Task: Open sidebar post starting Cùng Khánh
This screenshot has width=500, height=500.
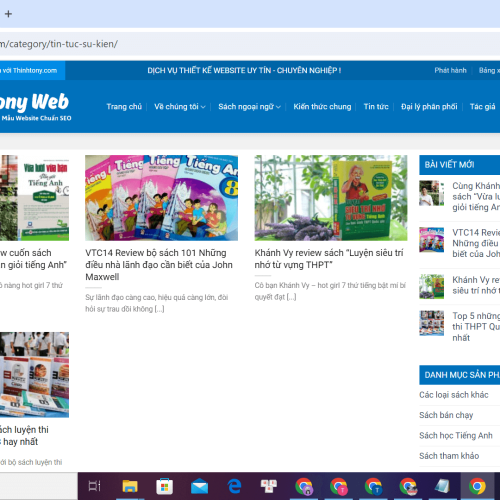Action: point(476,197)
